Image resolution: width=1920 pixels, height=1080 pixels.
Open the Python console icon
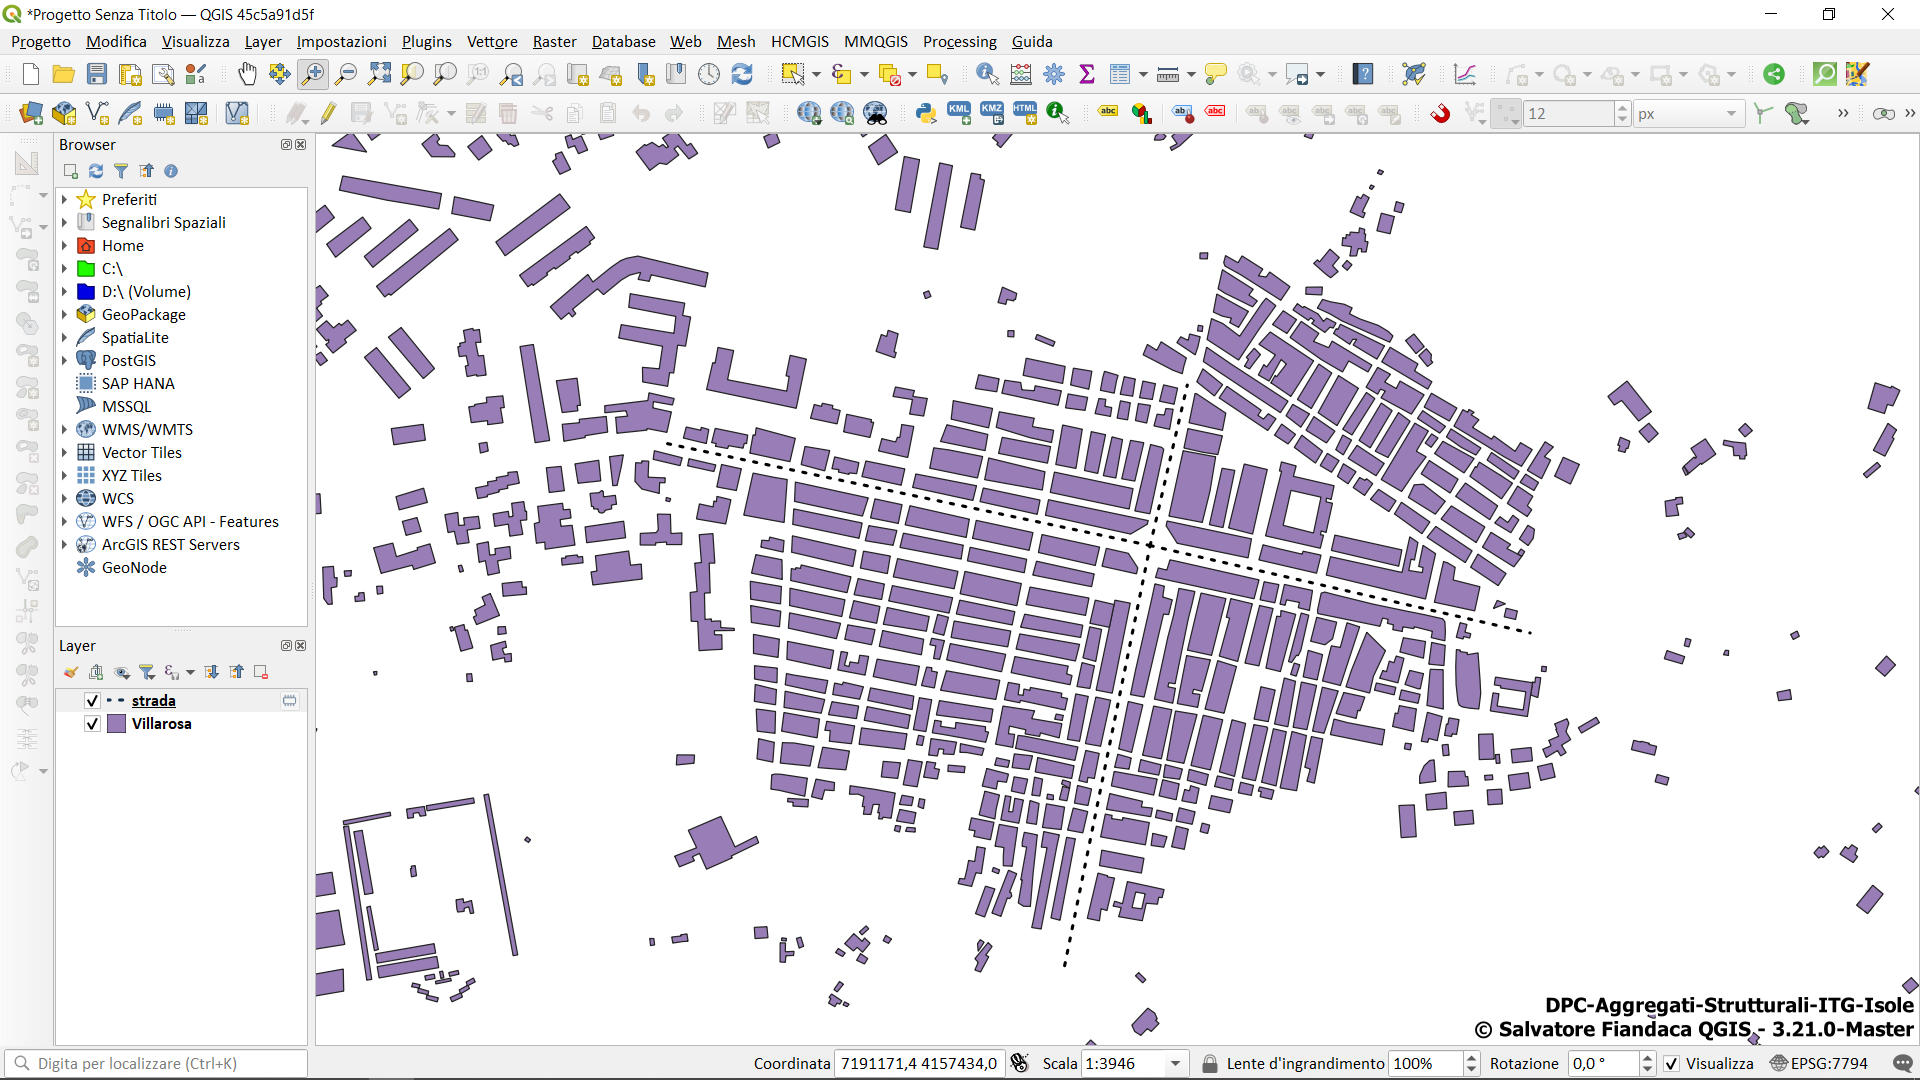[926, 113]
